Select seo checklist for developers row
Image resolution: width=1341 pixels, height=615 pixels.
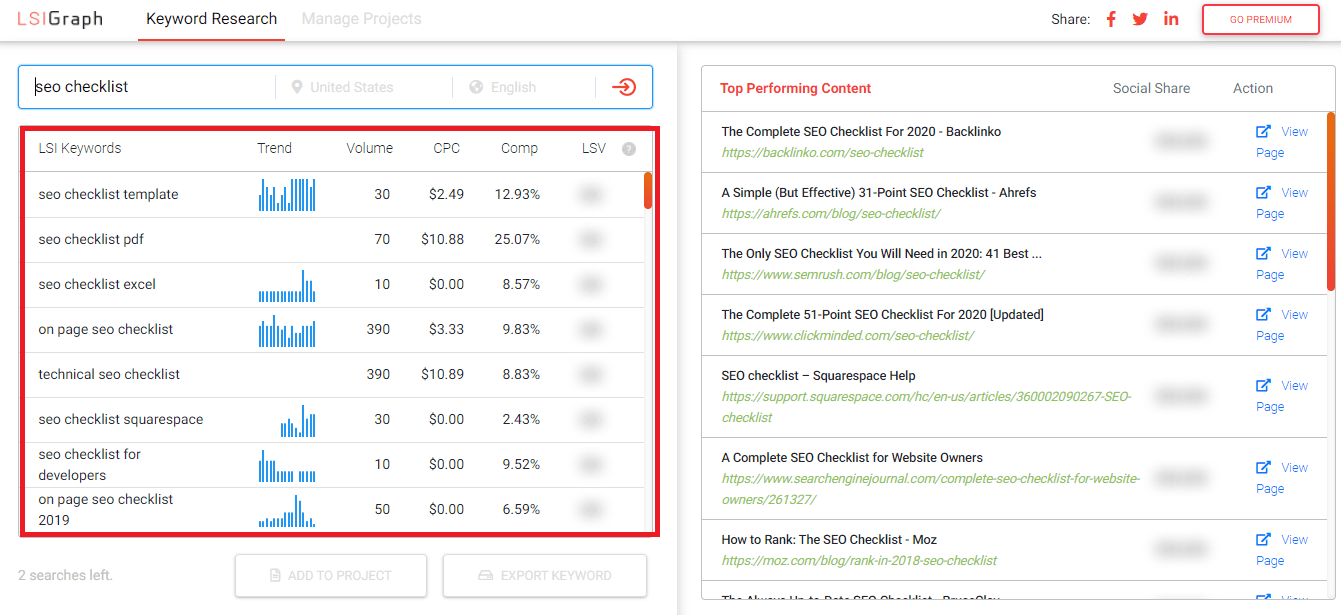(335, 464)
